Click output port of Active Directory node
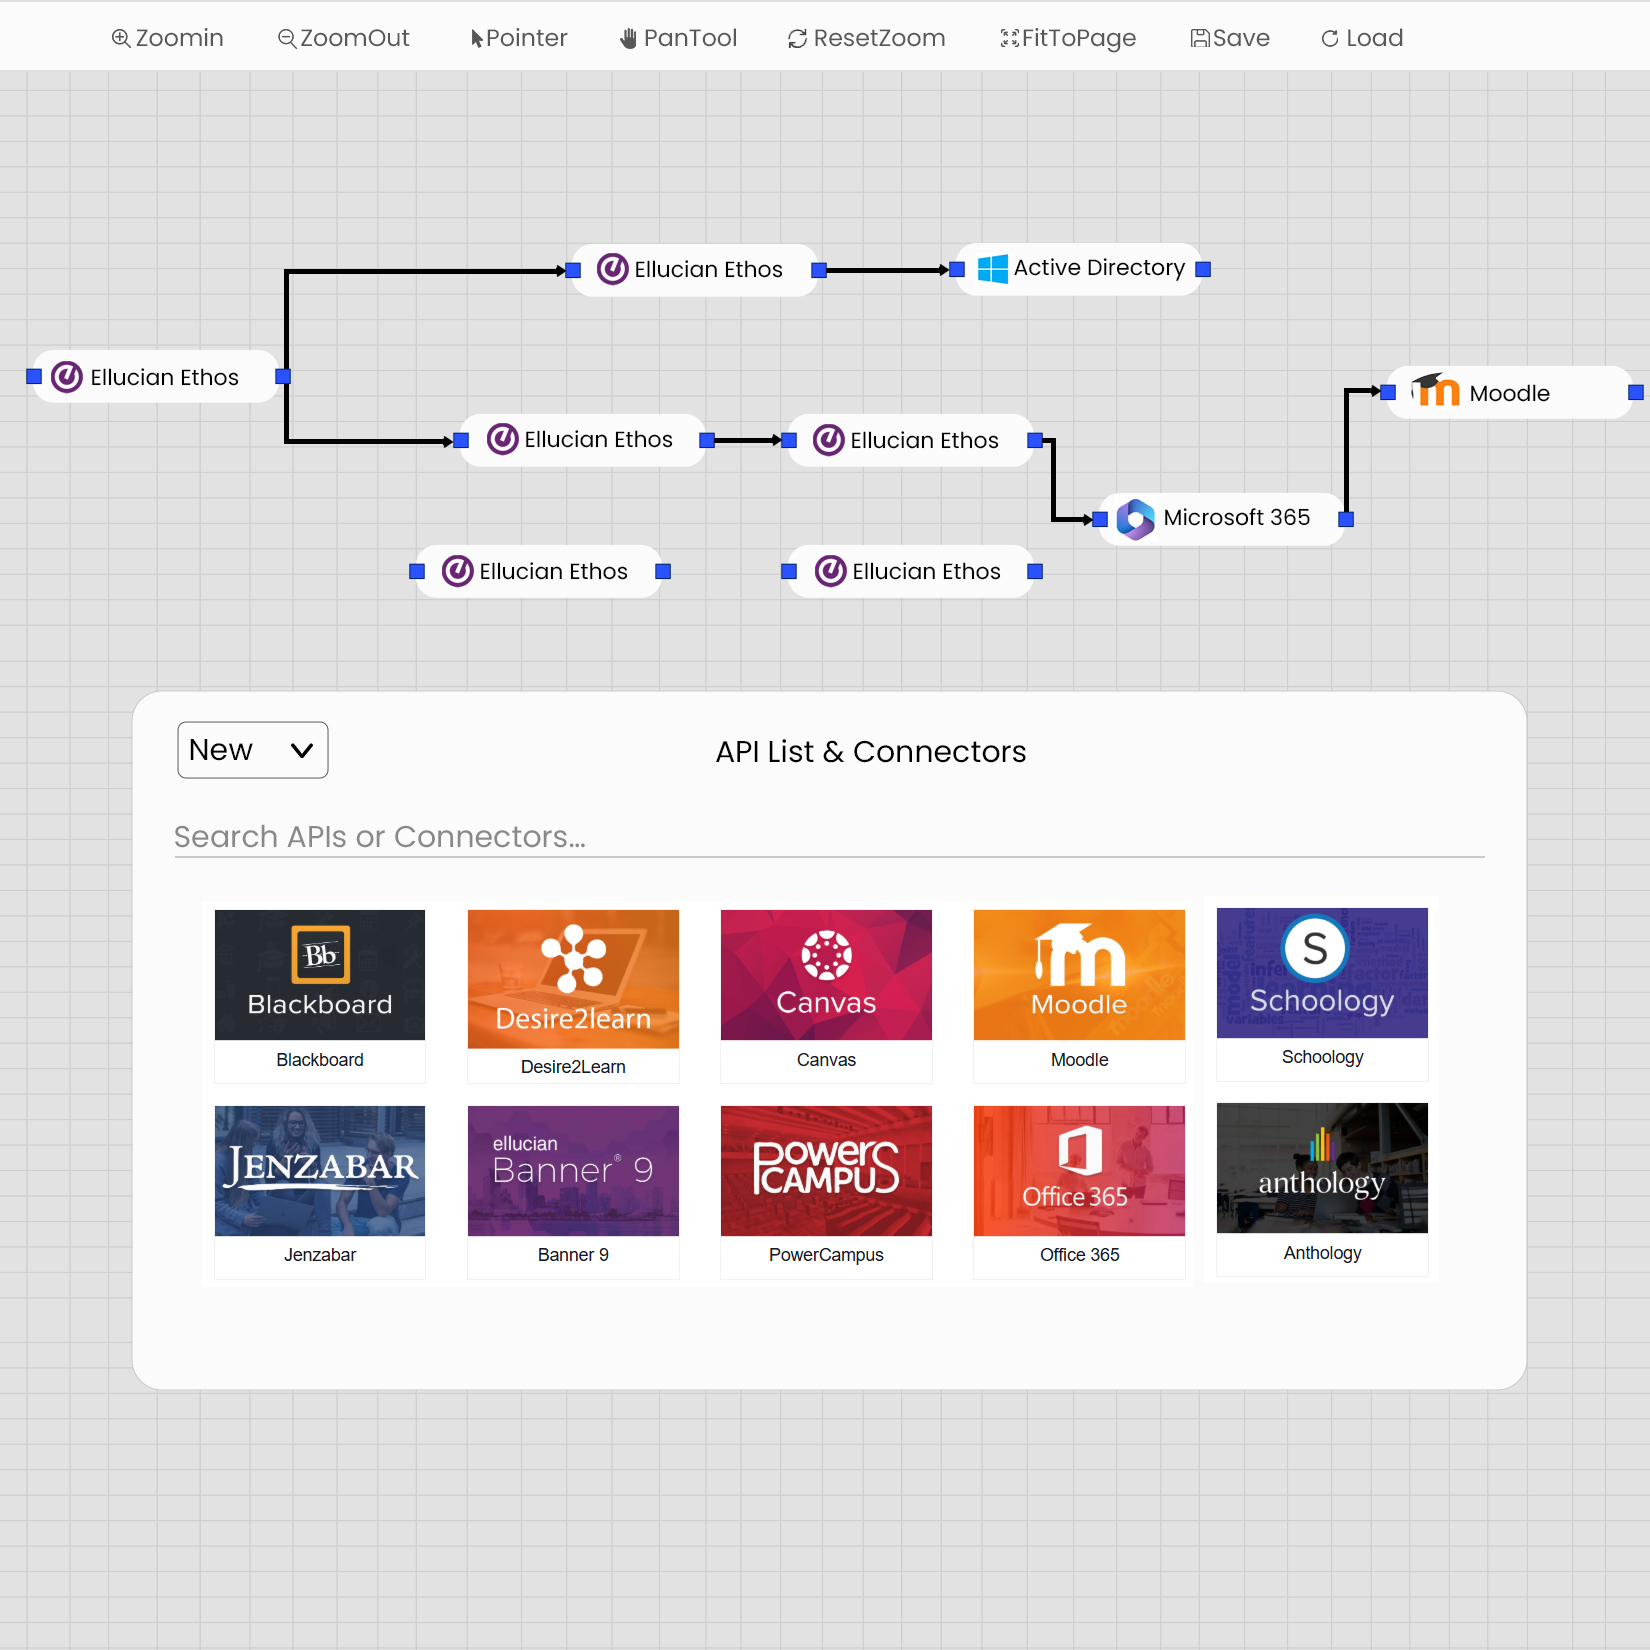The height and width of the screenshot is (1650, 1650). tap(1203, 269)
